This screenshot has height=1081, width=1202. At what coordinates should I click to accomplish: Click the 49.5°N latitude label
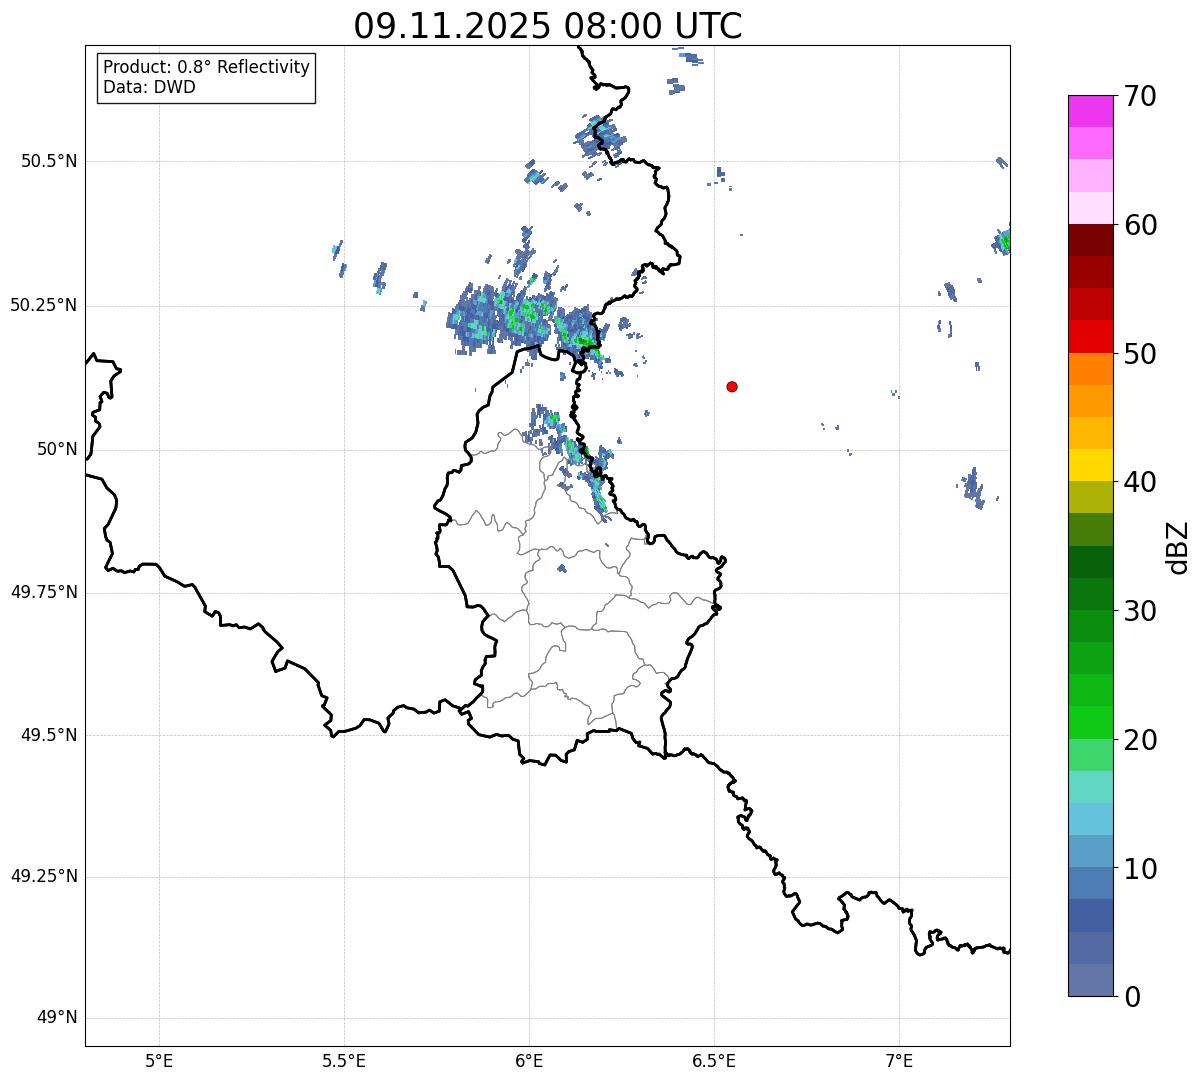pos(48,735)
